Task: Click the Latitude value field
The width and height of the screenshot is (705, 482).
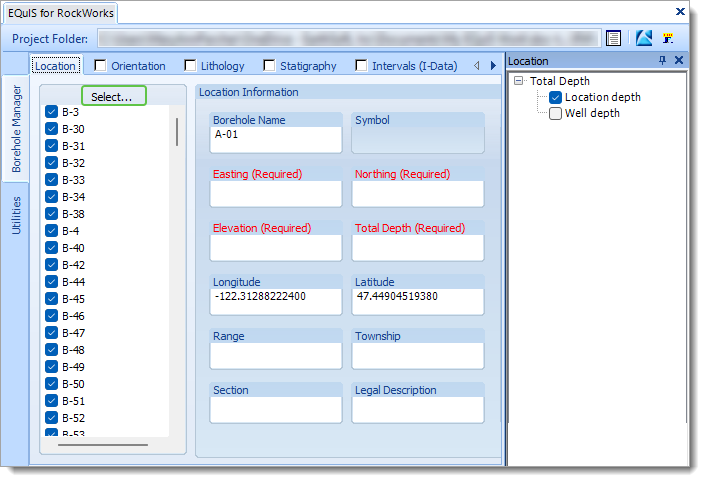Action: (418, 301)
